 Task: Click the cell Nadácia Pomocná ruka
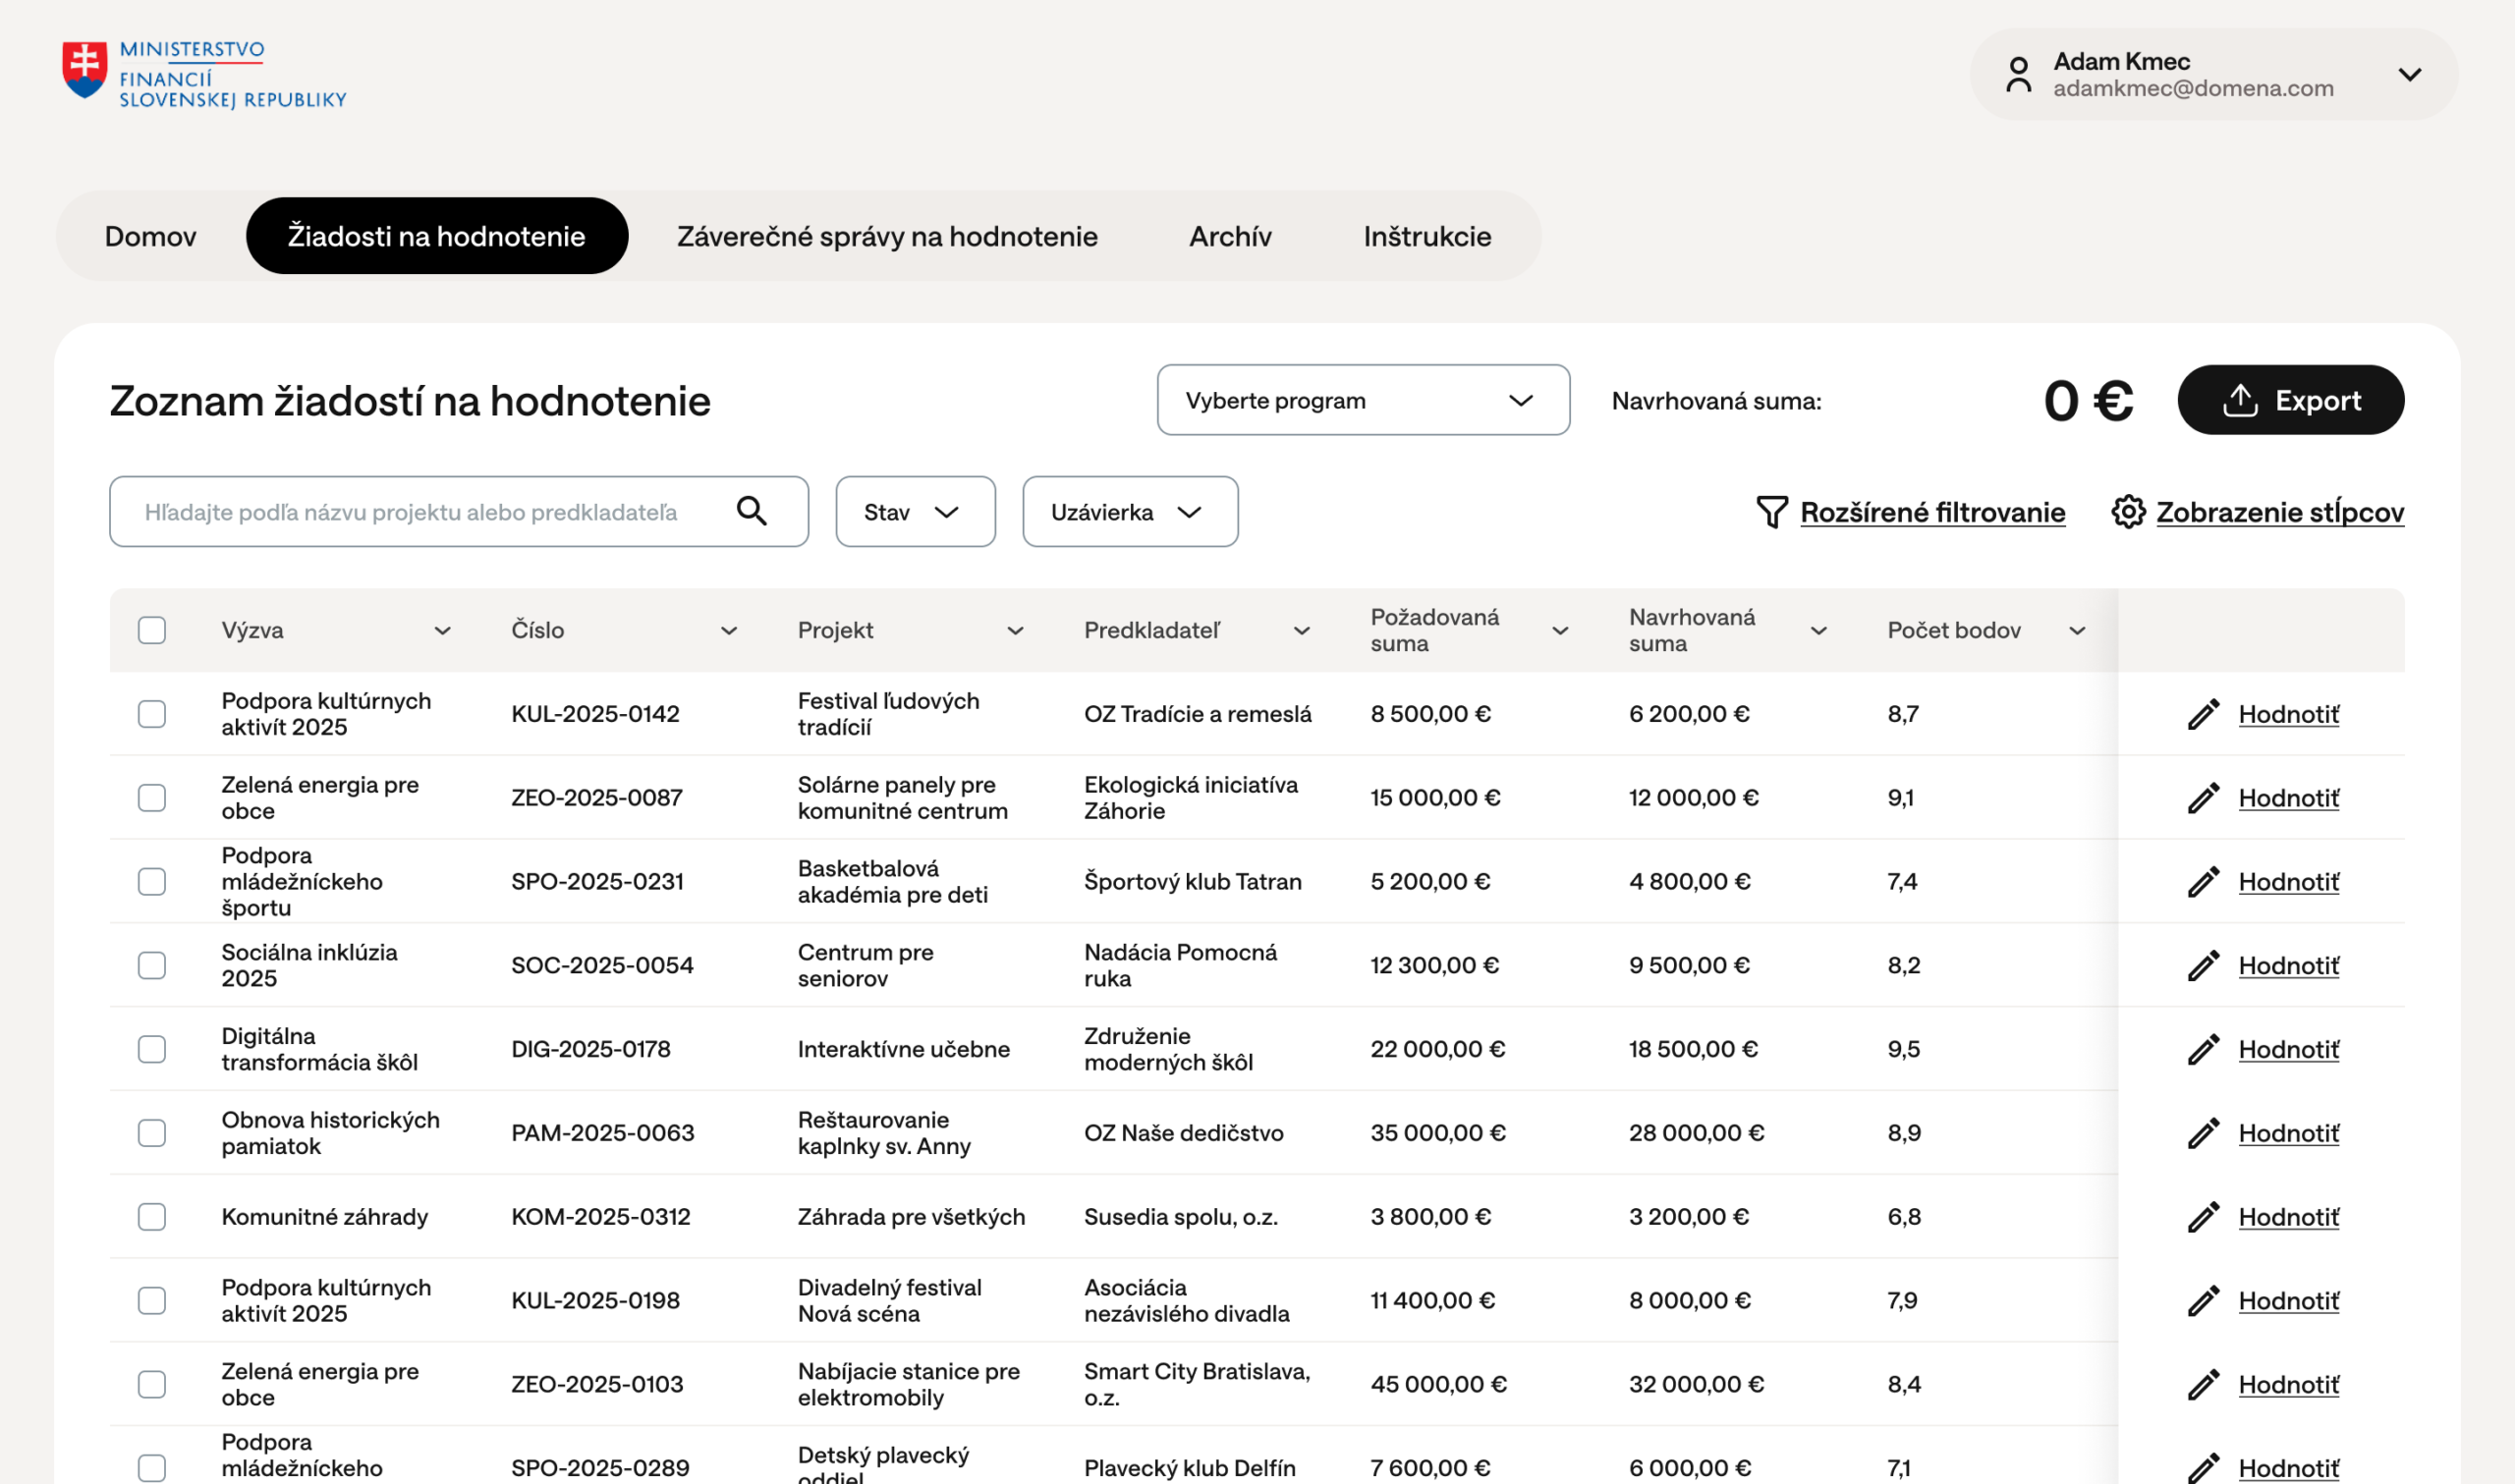click(1180, 966)
